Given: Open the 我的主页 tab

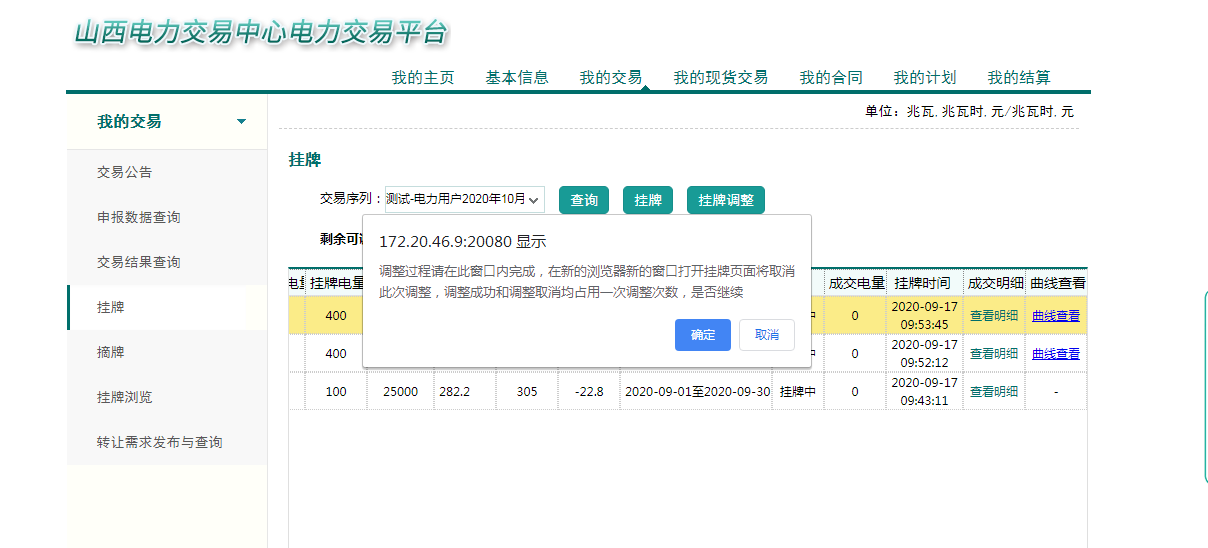Looking at the screenshot, I should tap(422, 78).
